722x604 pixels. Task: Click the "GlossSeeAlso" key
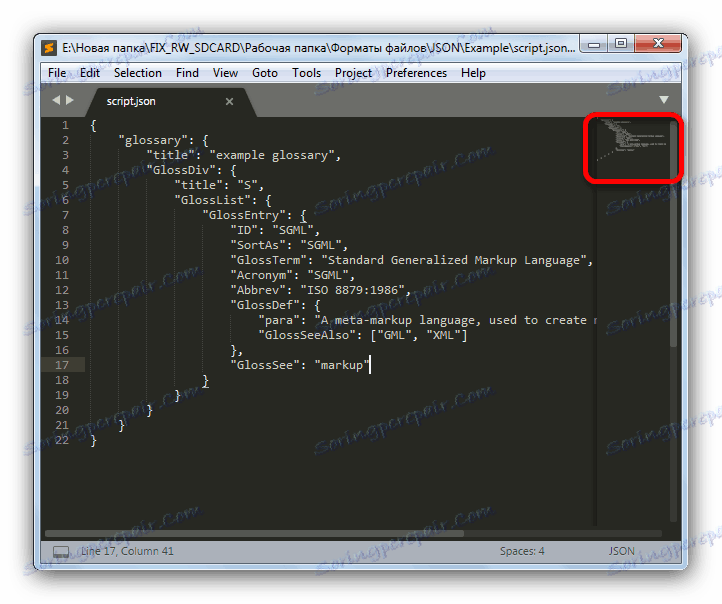click(307, 335)
